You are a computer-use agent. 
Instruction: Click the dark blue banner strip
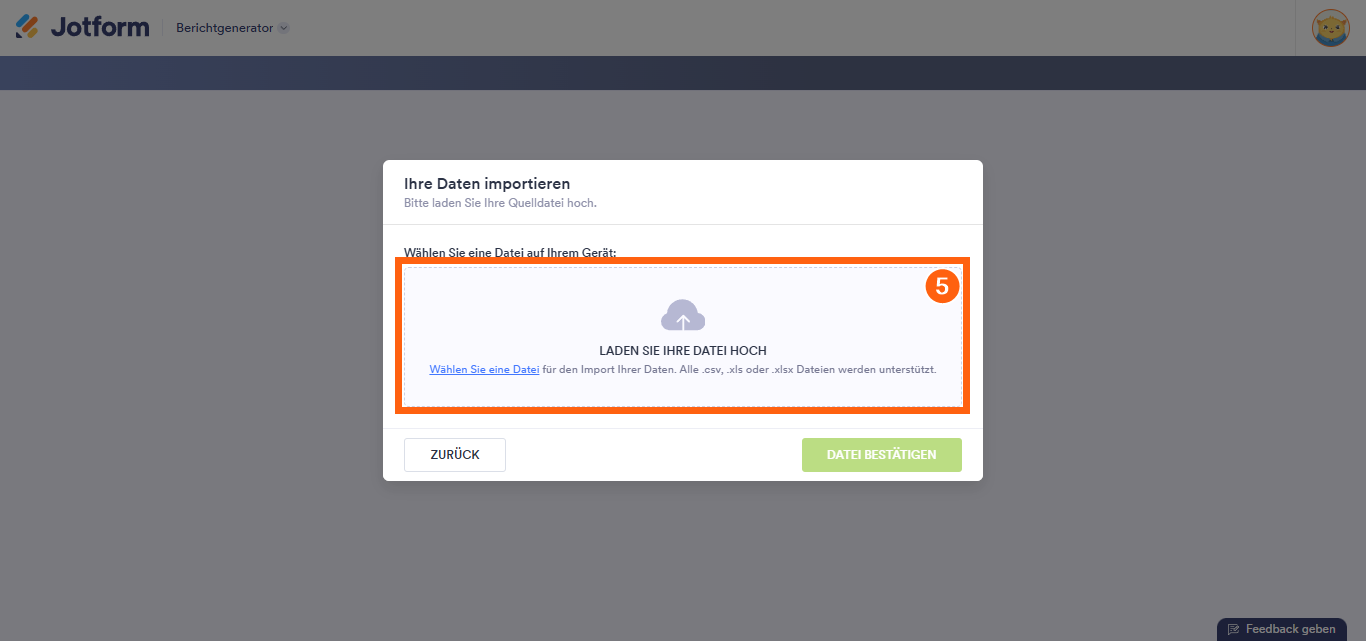(x=683, y=73)
